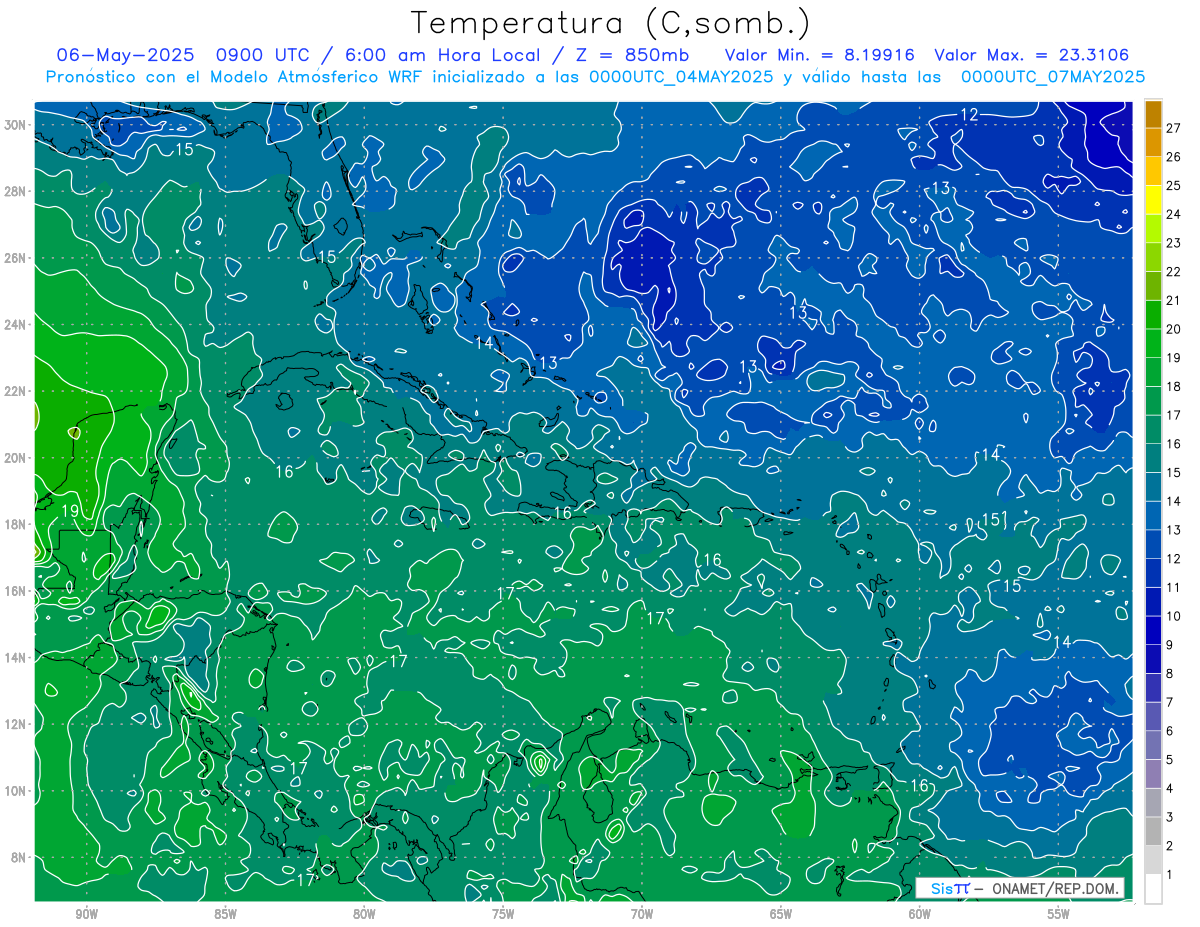Pick the purple swatch between 4 and 5

[1153, 774]
